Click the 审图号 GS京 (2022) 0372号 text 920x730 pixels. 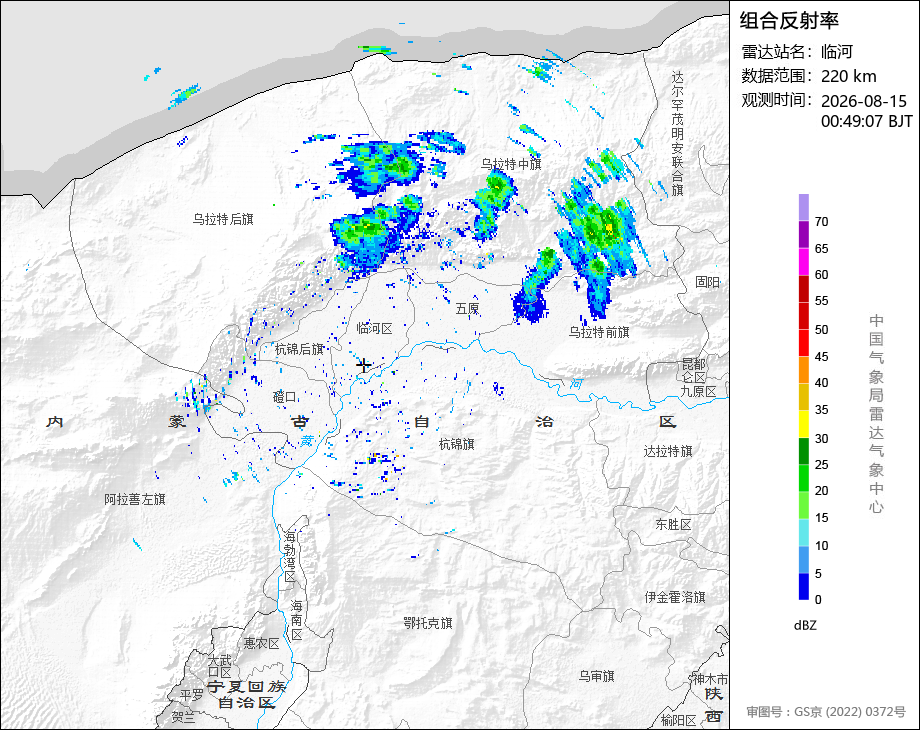826,712
